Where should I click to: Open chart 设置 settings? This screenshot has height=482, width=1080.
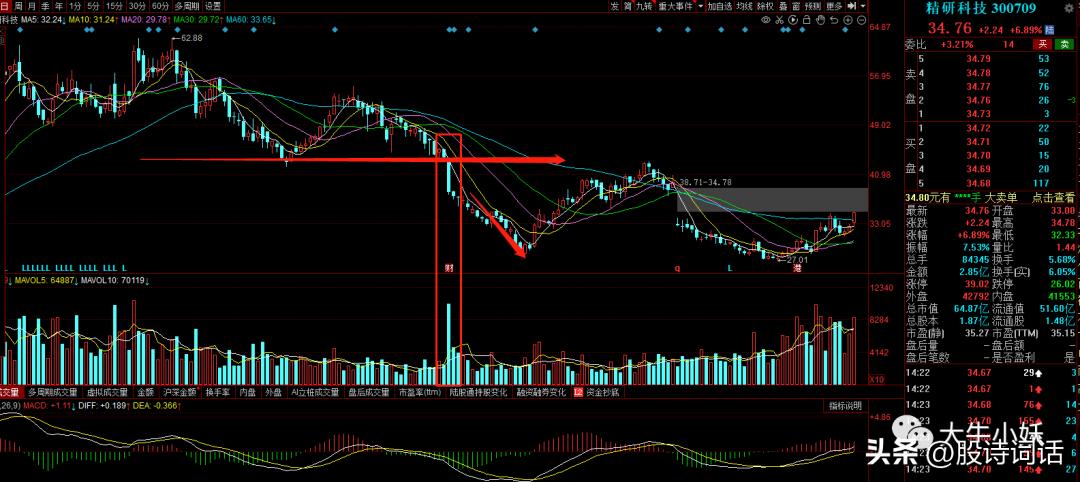(212, 6)
